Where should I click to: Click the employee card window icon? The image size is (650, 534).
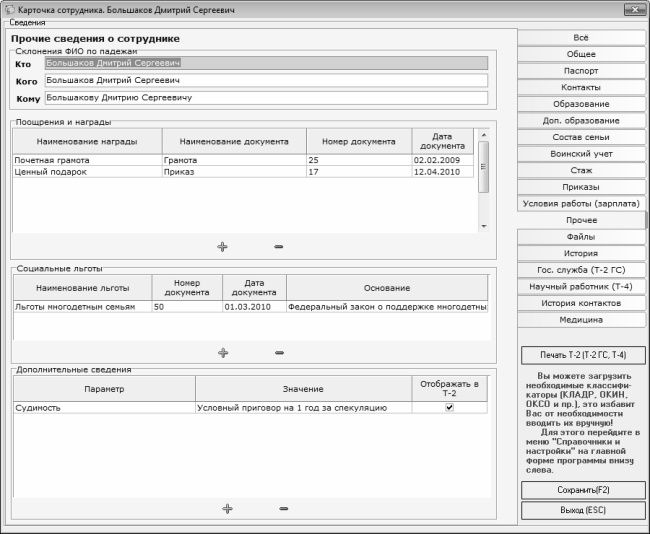point(9,9)
